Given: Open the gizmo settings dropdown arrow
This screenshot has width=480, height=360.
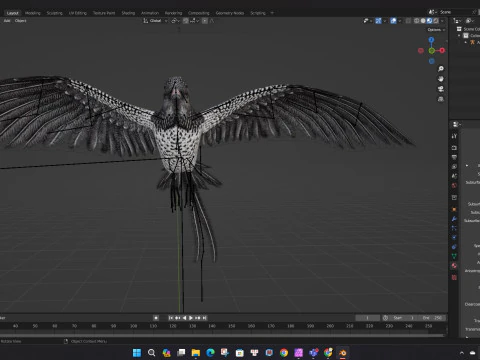Looking at the screenshot, I should pyautogui.click(x=385, y=21).
